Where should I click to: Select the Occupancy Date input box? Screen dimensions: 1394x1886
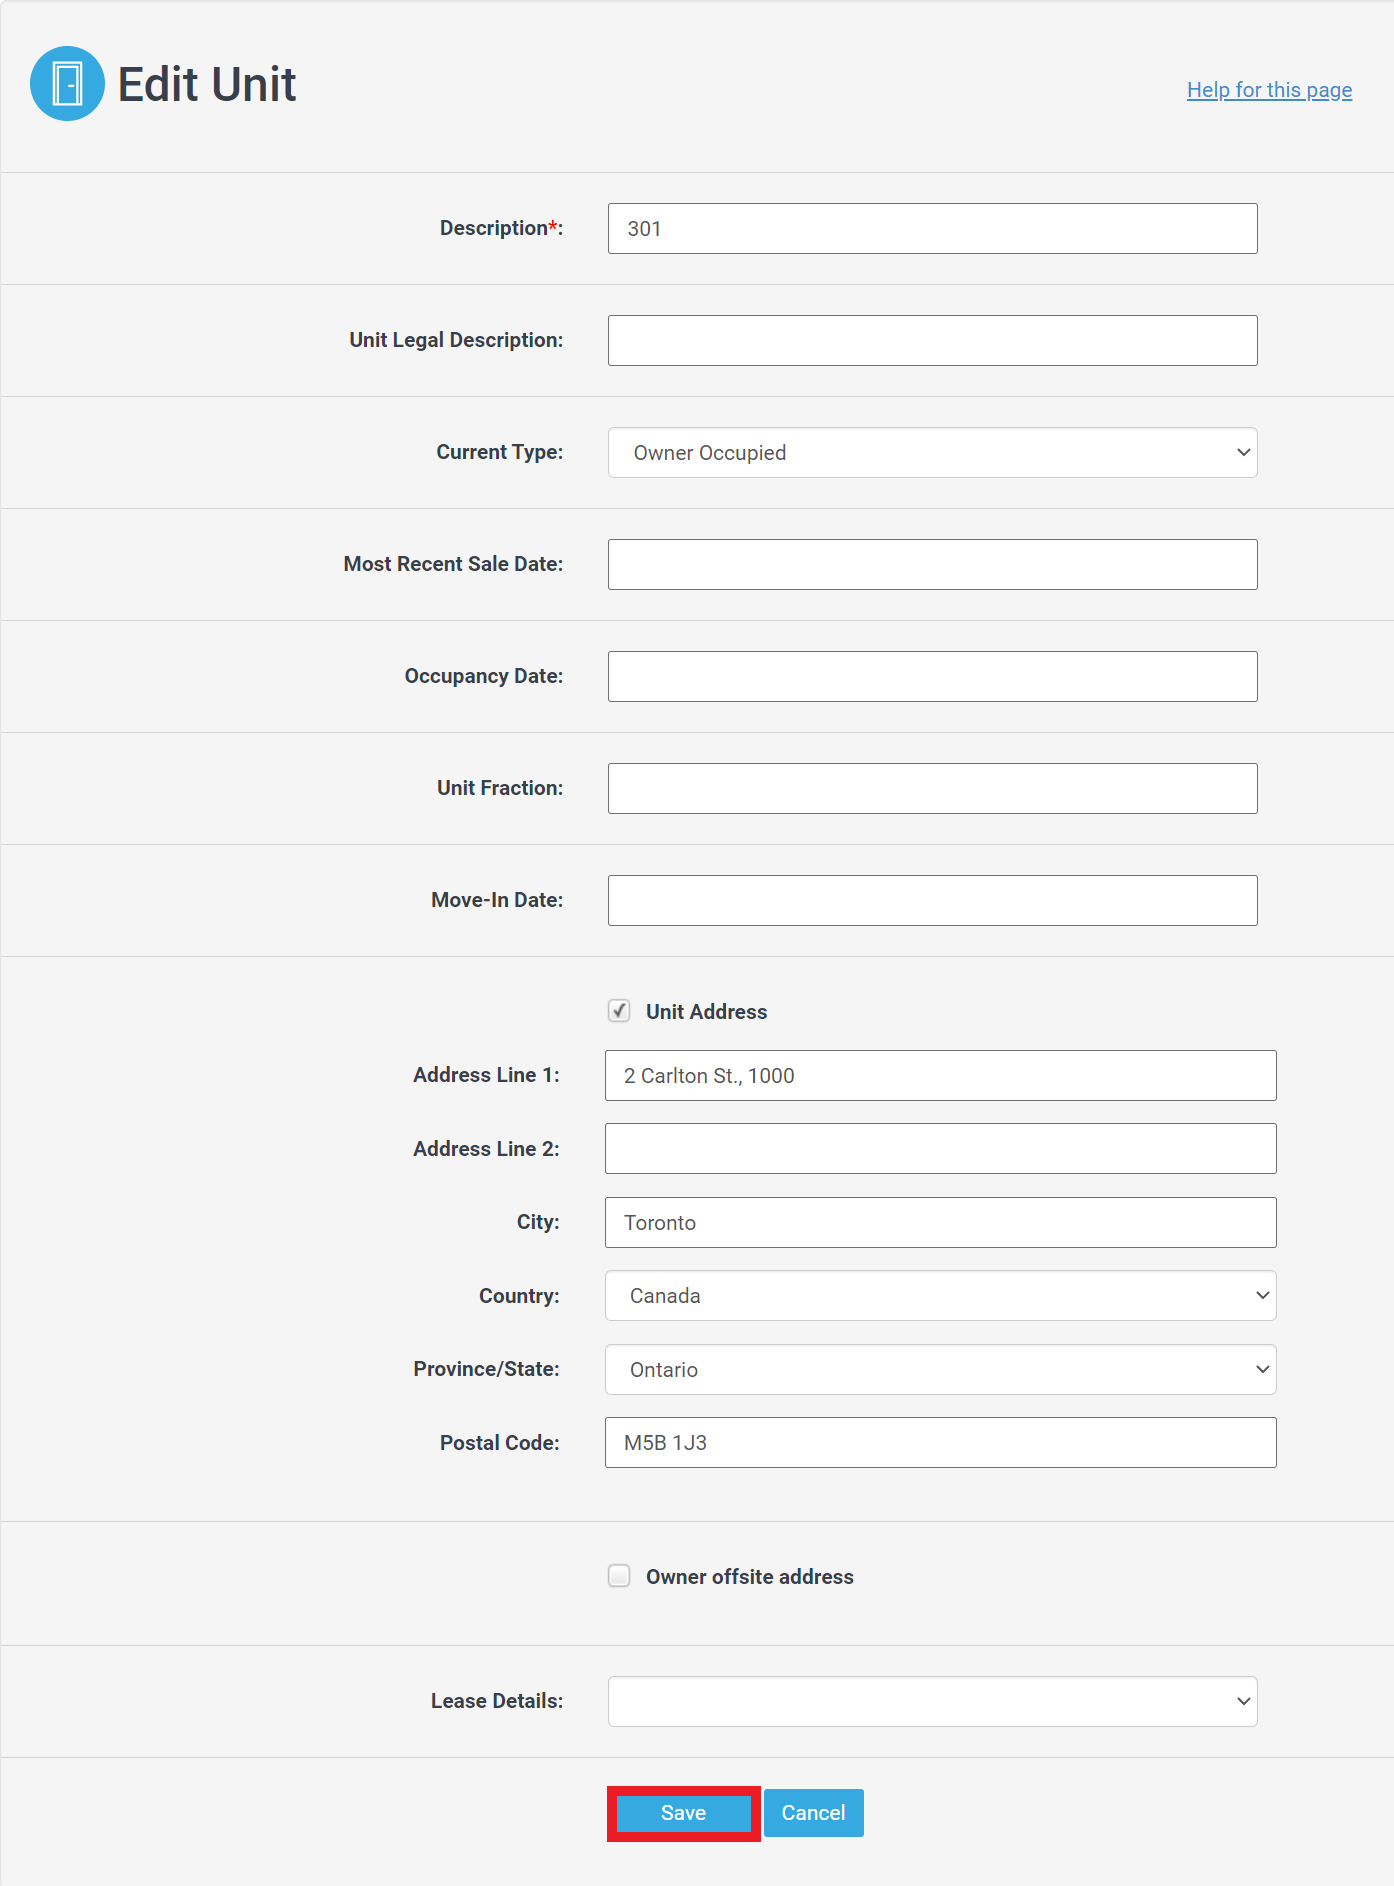932,676
